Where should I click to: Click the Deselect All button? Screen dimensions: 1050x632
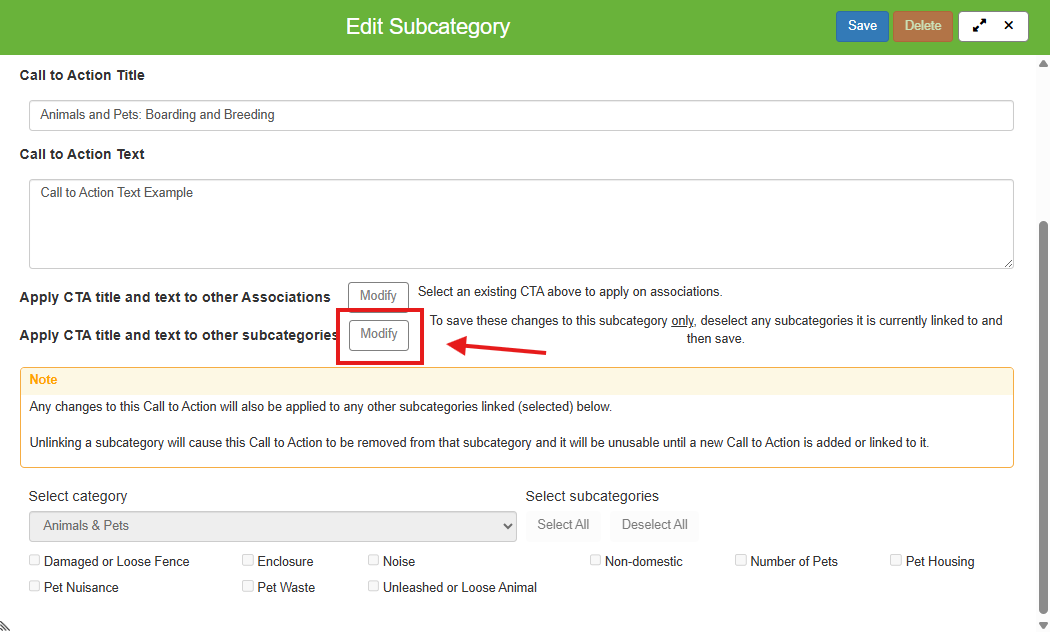(654, 525)
